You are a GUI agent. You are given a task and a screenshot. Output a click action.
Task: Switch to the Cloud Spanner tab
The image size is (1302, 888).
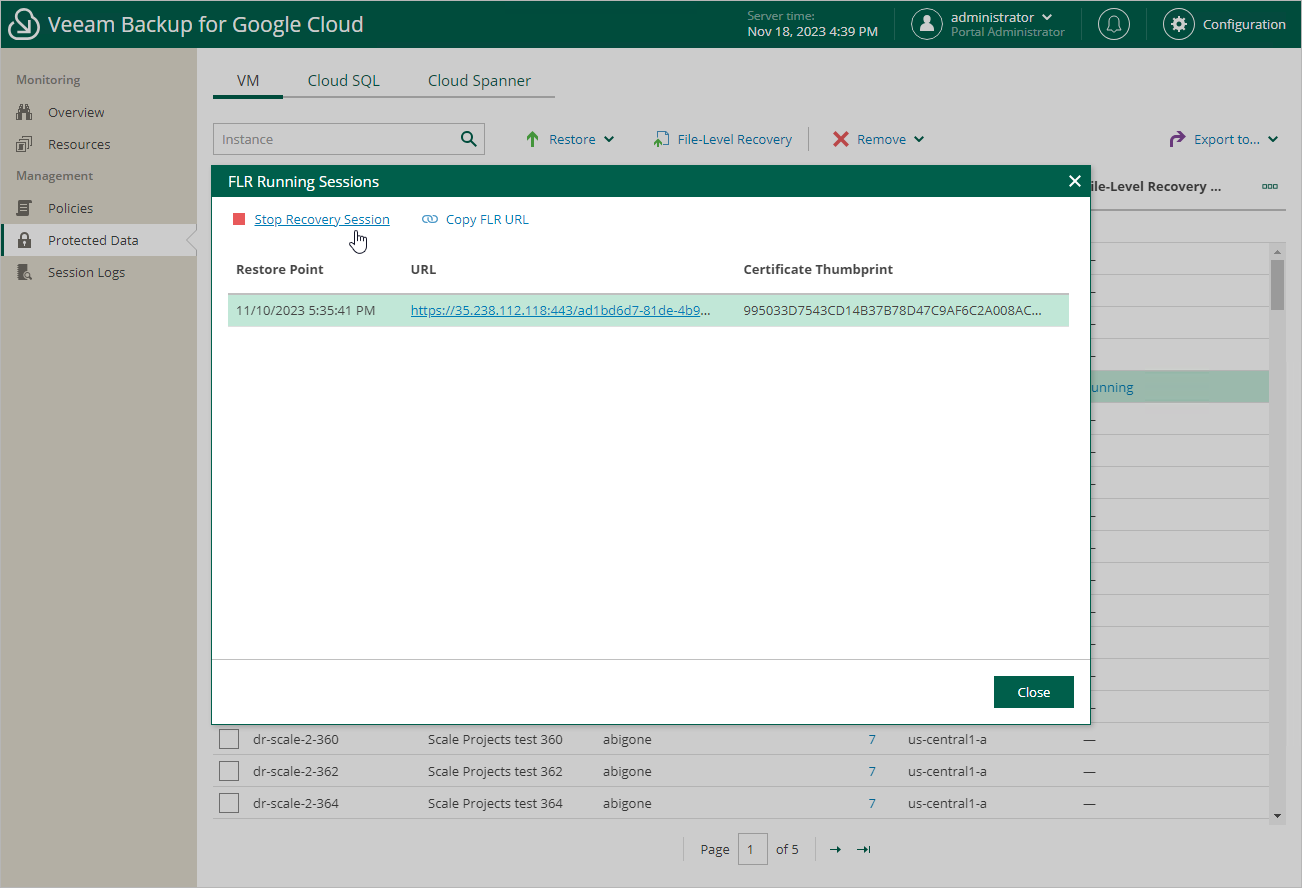[479, 81]
